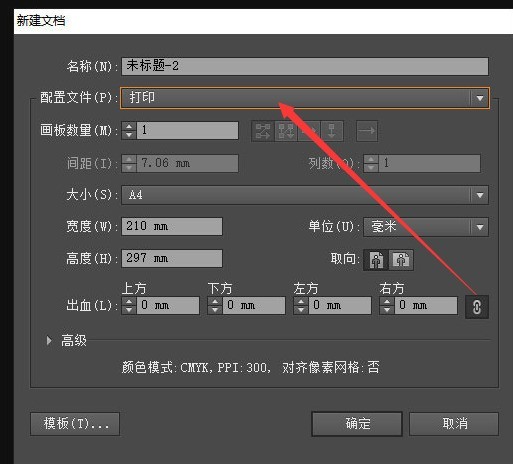The width and height of the screenshot is (513, 464).
Task: Click the 左方 bleed value field
Action: coord(340,306)
